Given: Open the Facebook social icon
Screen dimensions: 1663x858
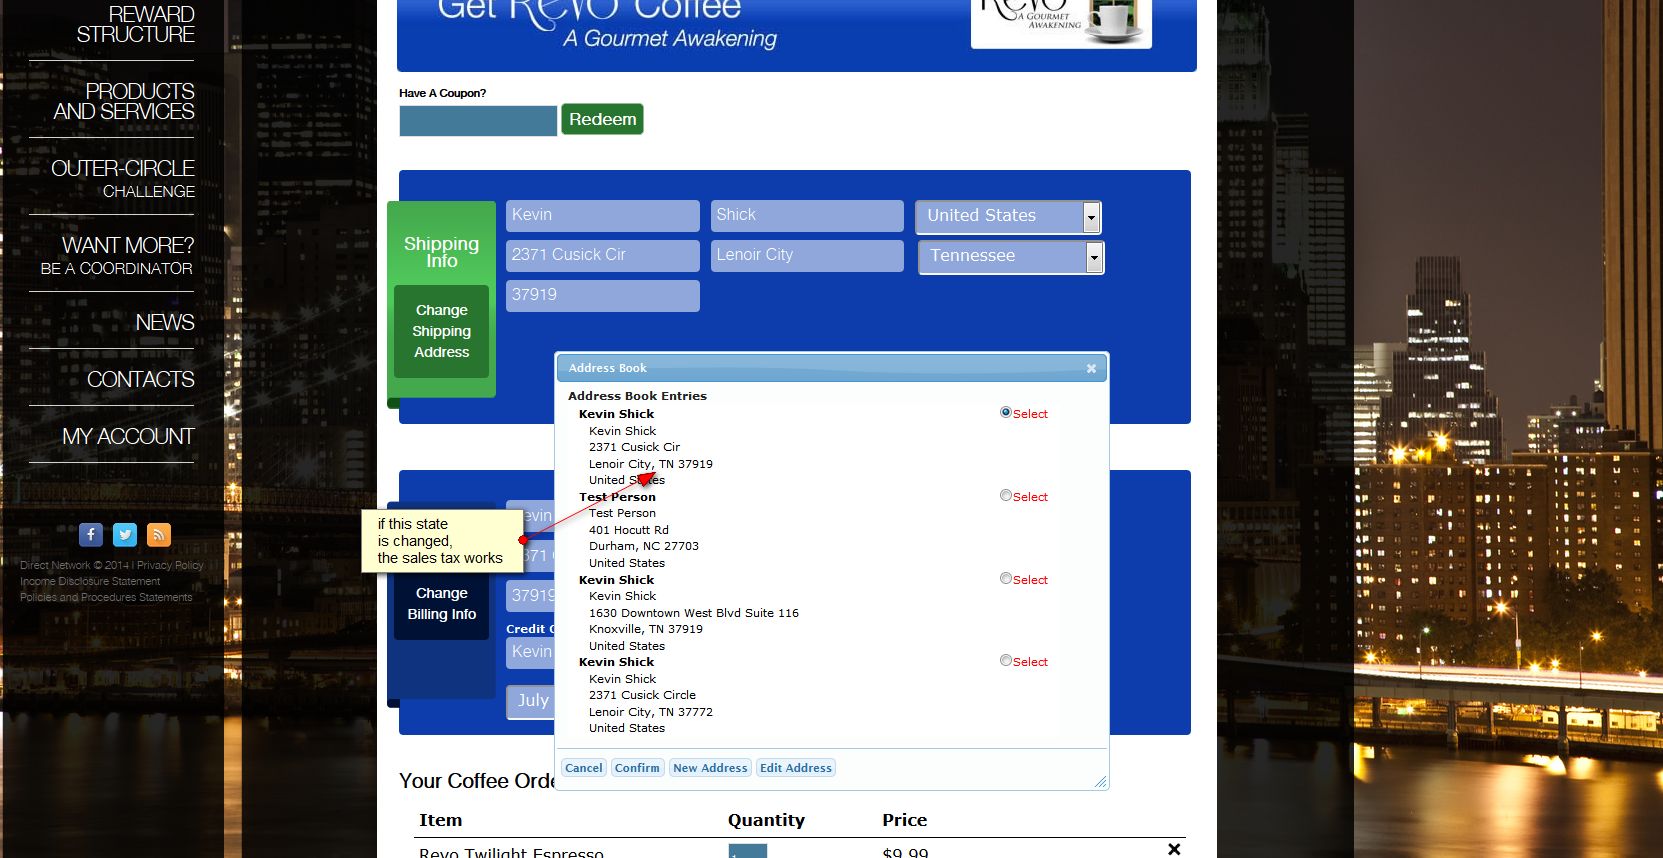Looking at the screenshot, I should pos(91,535).
